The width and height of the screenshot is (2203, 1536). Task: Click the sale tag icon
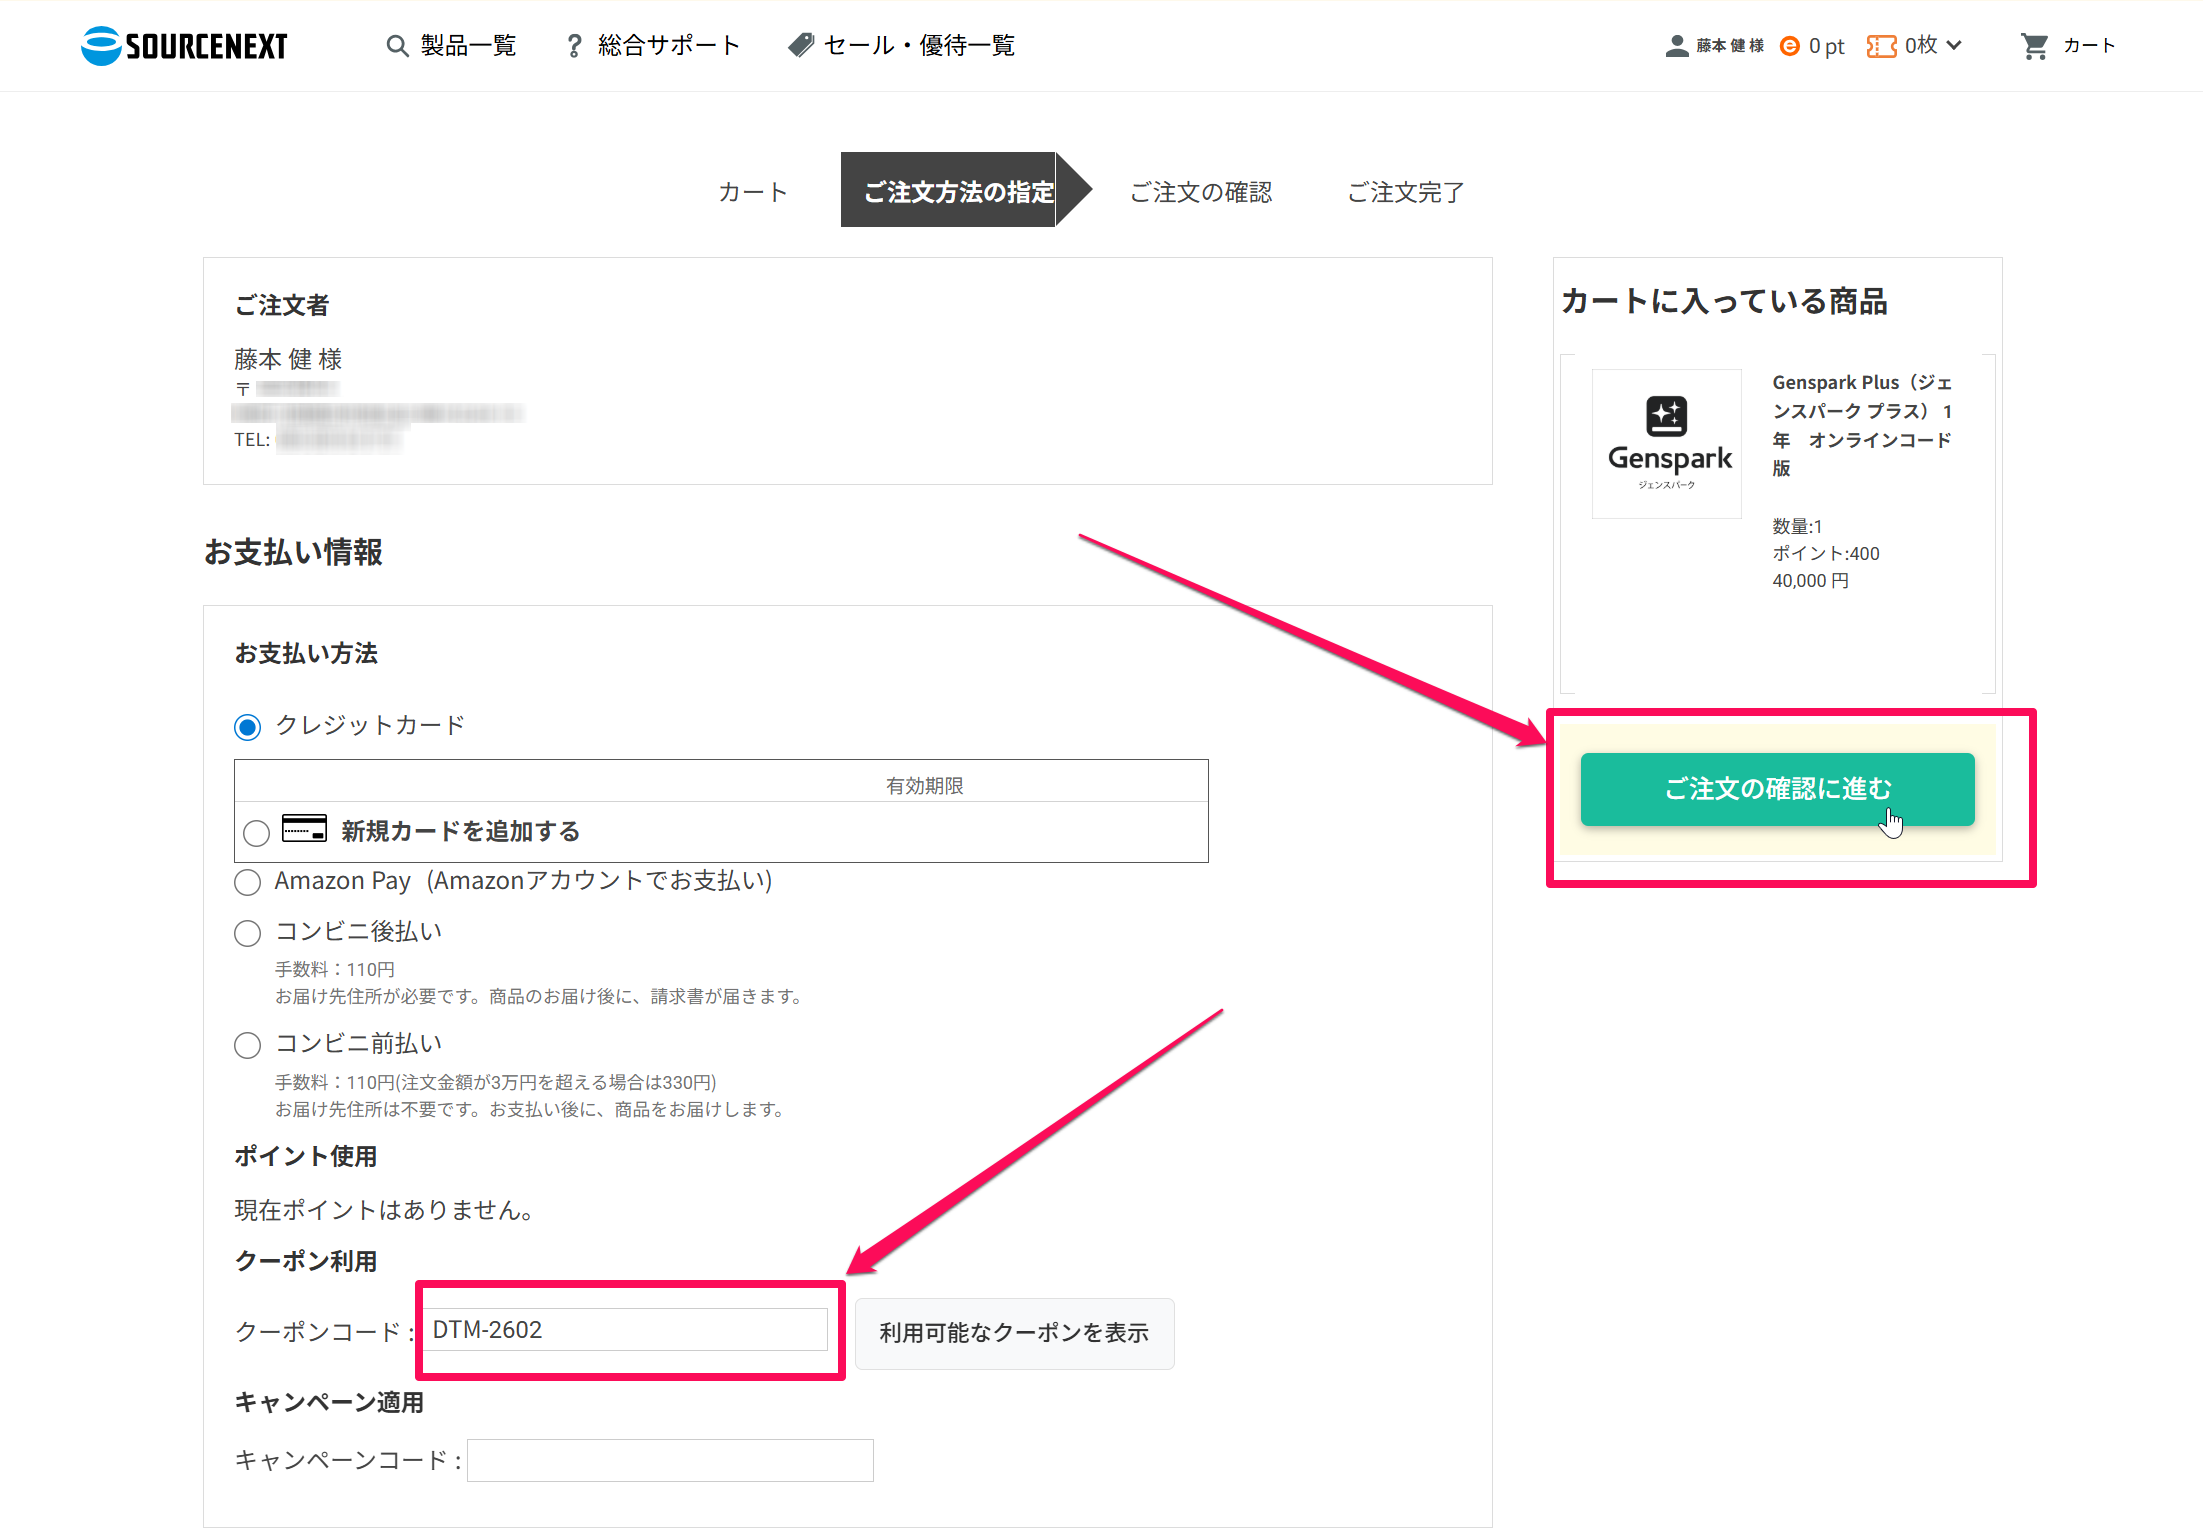pyautogui.click(x=801, y=45)
